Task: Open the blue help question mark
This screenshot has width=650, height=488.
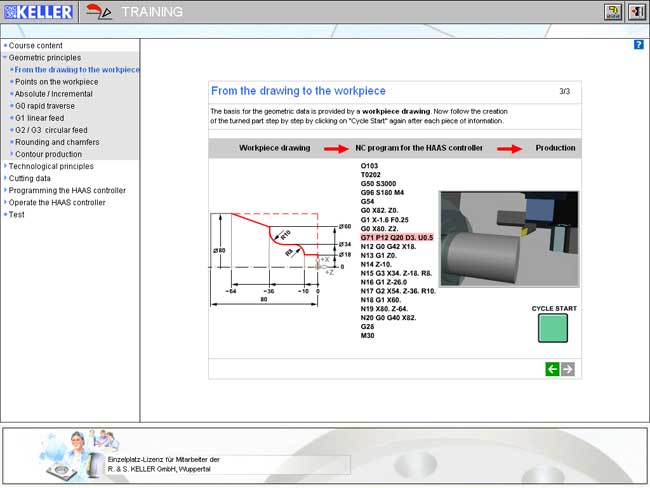Action: pyautogui.click(x=638, y=45)
